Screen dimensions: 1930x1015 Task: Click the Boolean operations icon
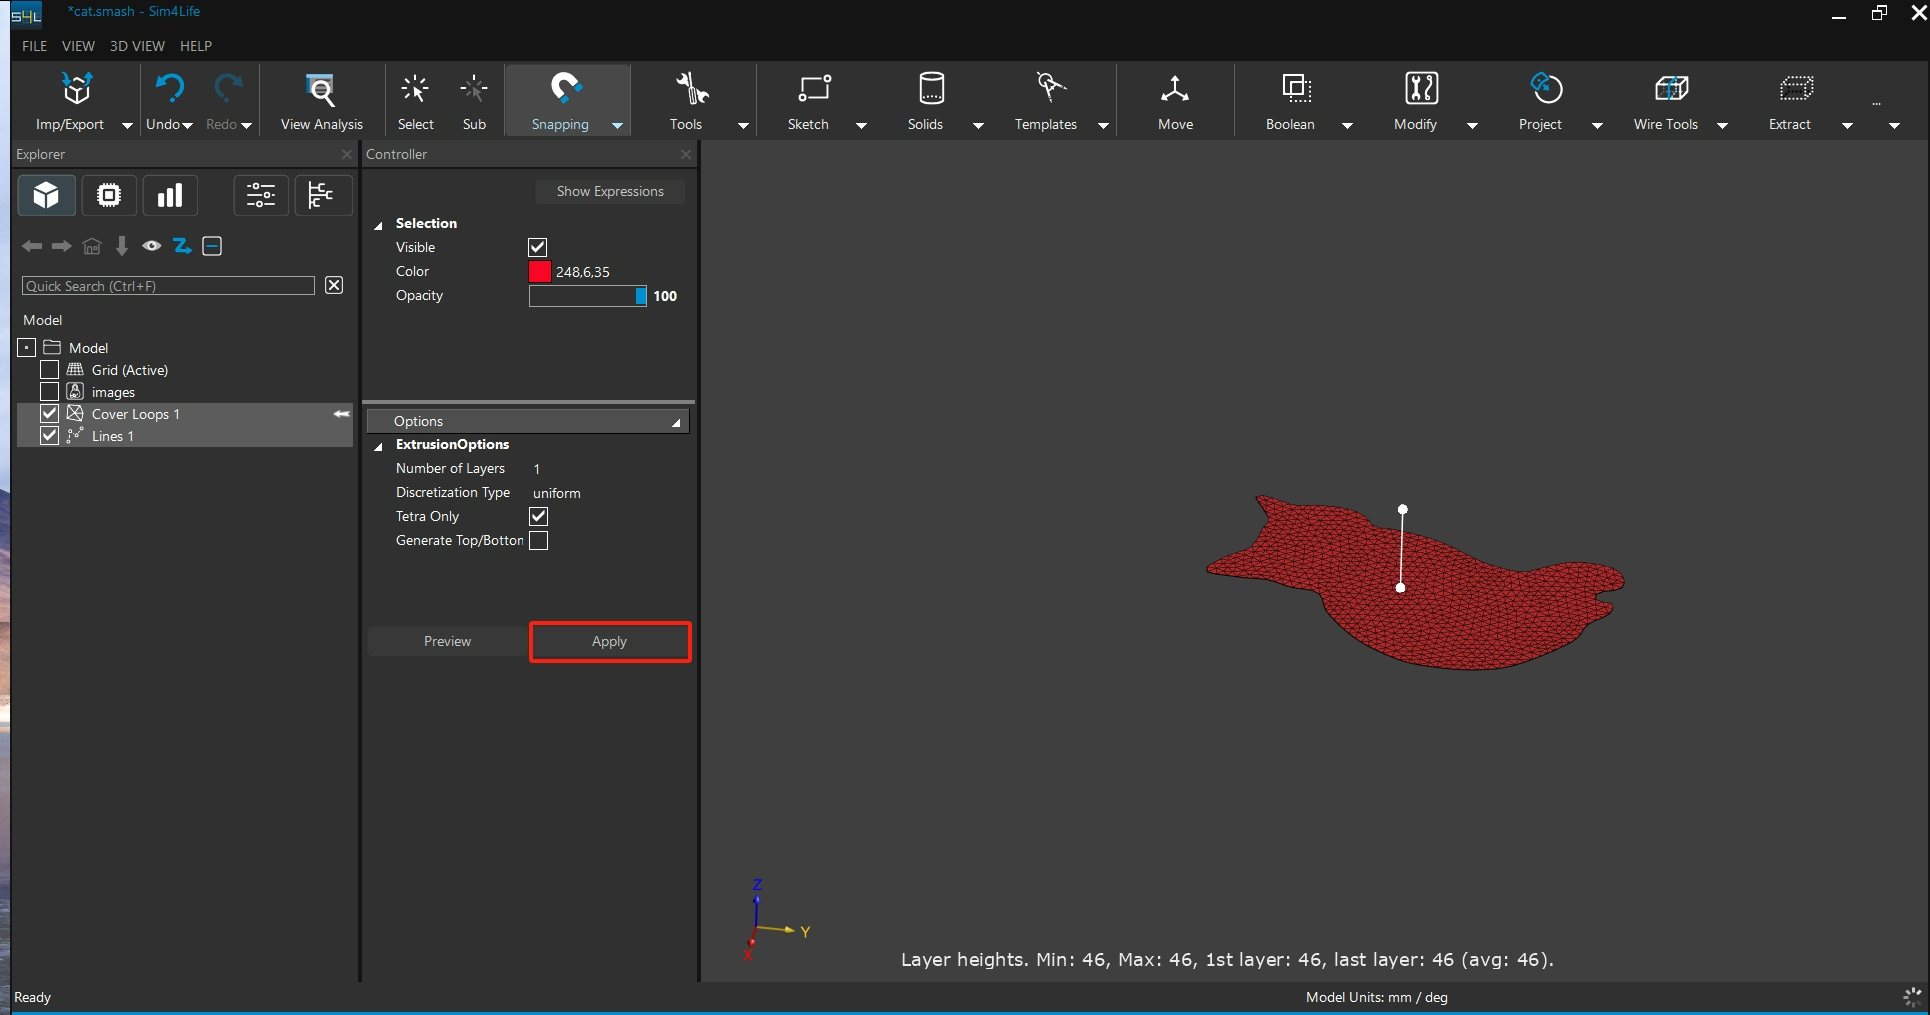[1296, 90]
